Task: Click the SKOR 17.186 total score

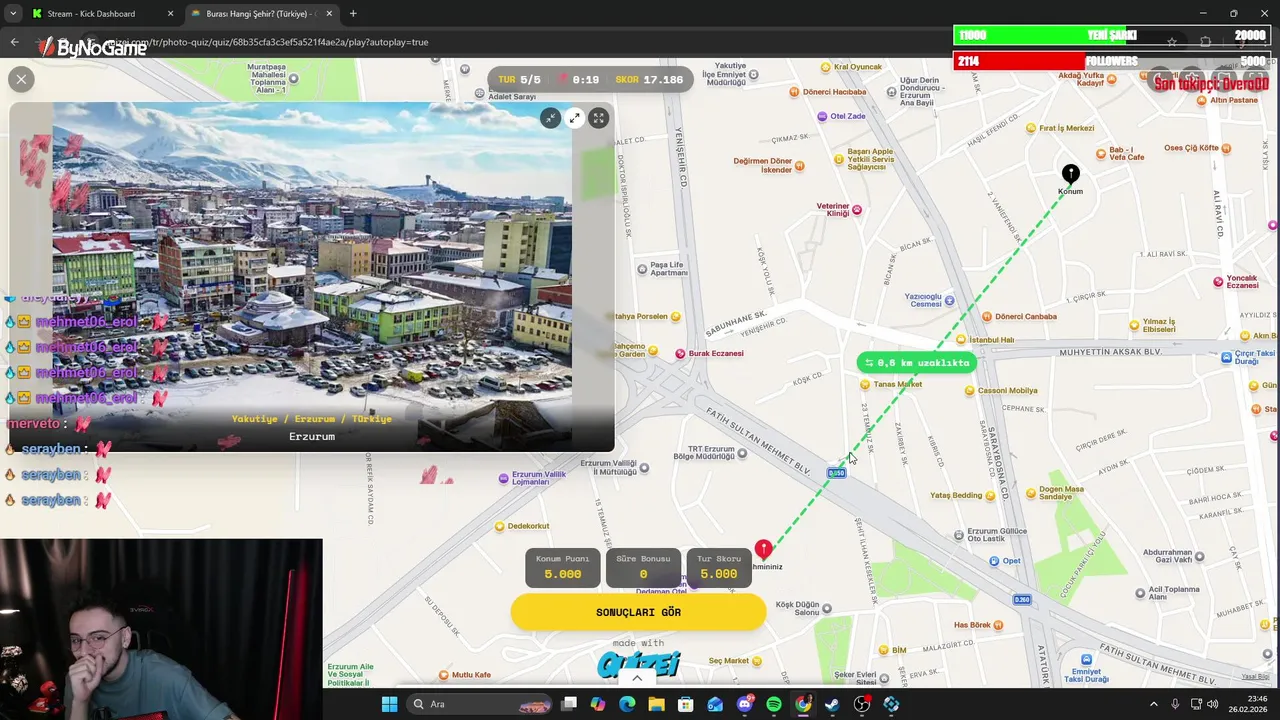Action: 649,80
